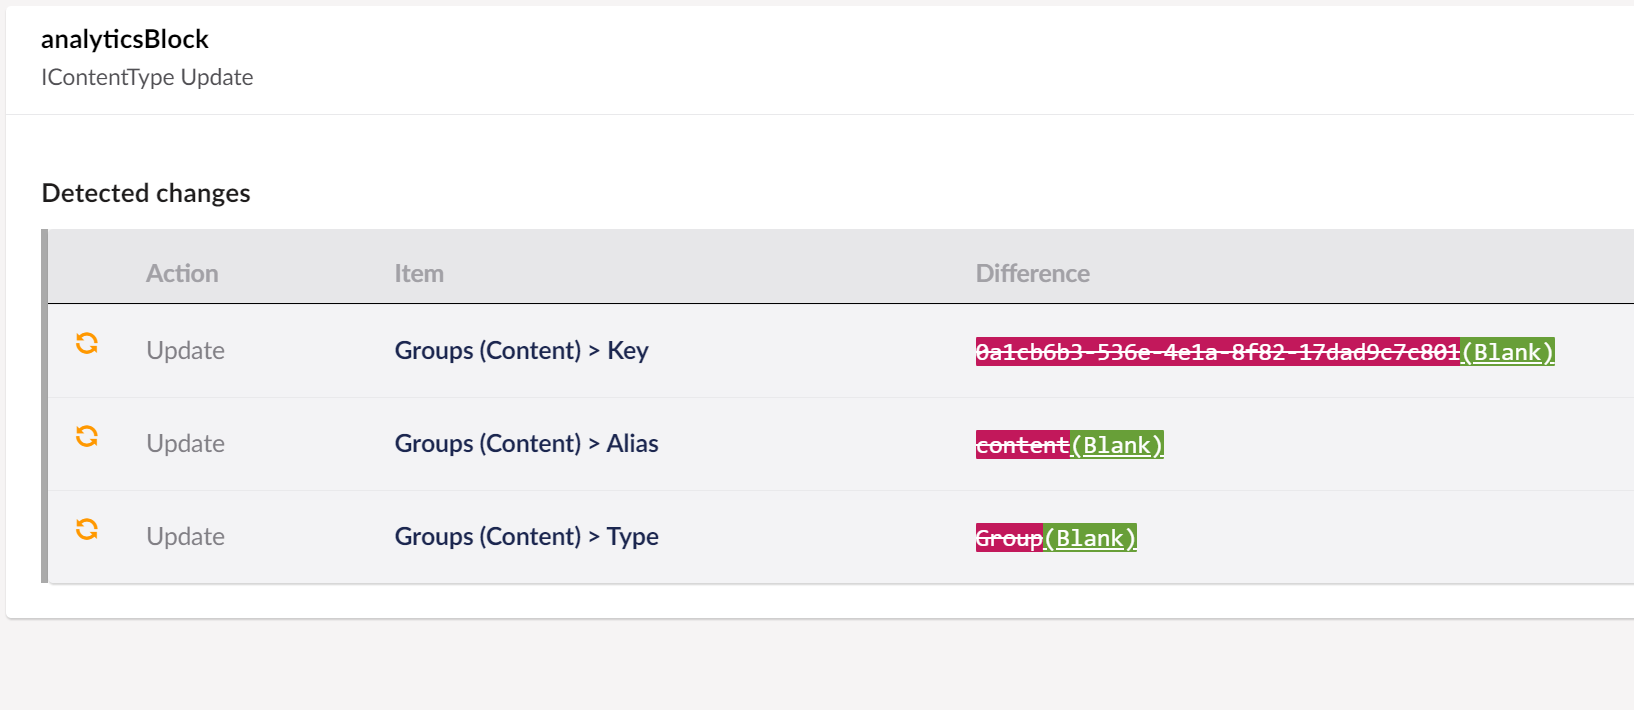1634x710 pixels.
Task: Click the struck-through content alias value
Action: 1023,445
